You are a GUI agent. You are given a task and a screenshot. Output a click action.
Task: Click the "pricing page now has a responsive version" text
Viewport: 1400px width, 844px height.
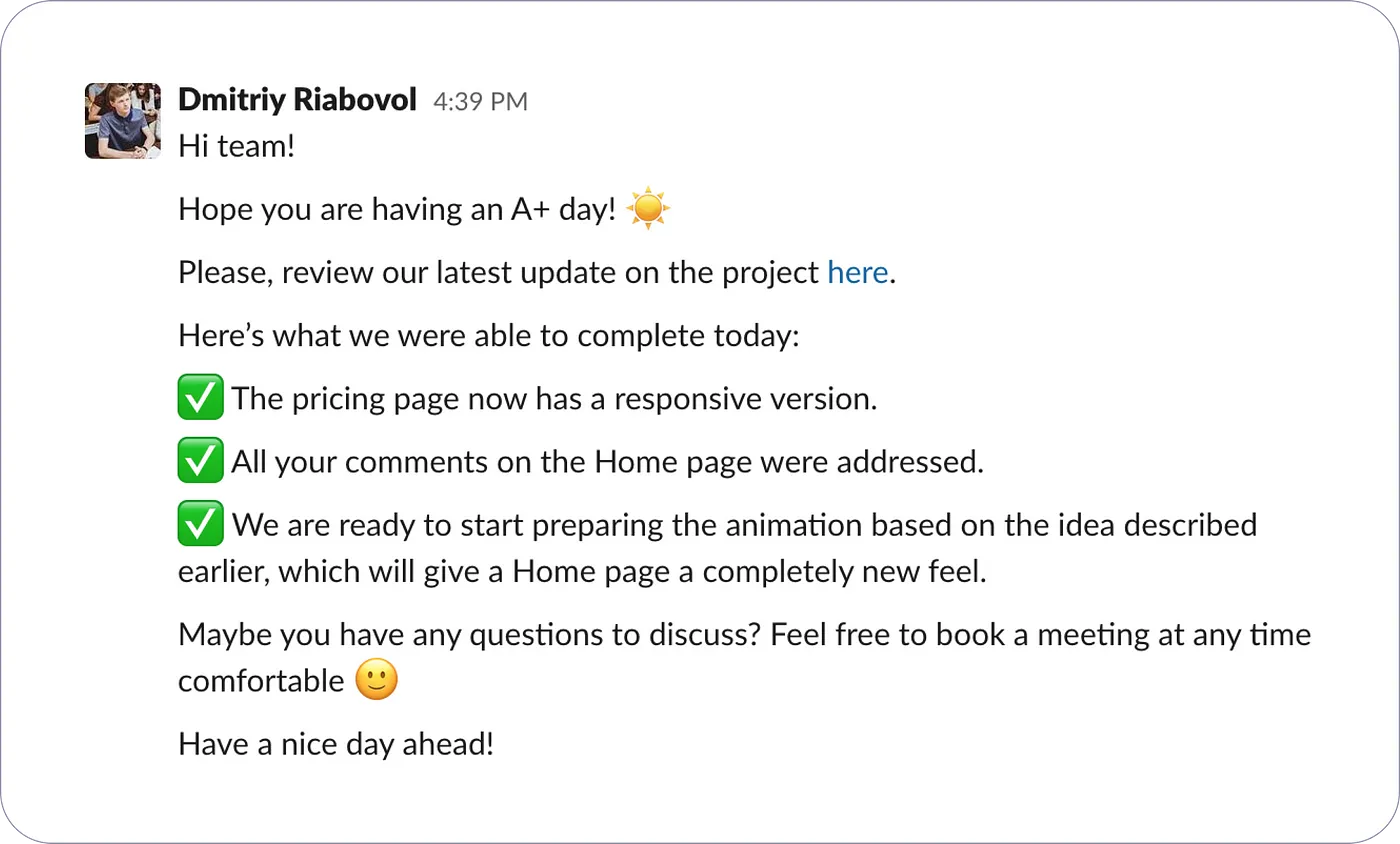click(555, 399)
